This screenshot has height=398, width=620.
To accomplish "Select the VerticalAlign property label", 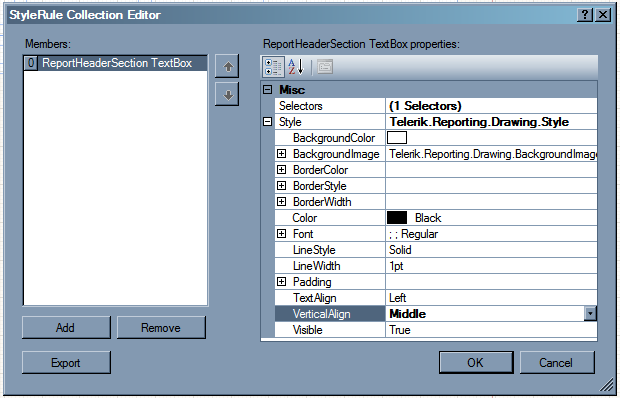I will pyautogui.click(x=321, y=314).
